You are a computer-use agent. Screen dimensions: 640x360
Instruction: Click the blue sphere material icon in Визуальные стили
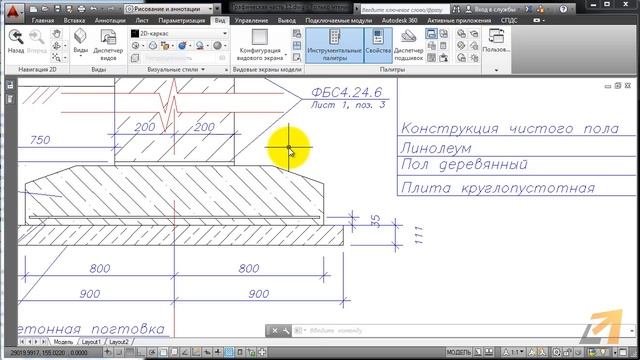tap(182, 46)
